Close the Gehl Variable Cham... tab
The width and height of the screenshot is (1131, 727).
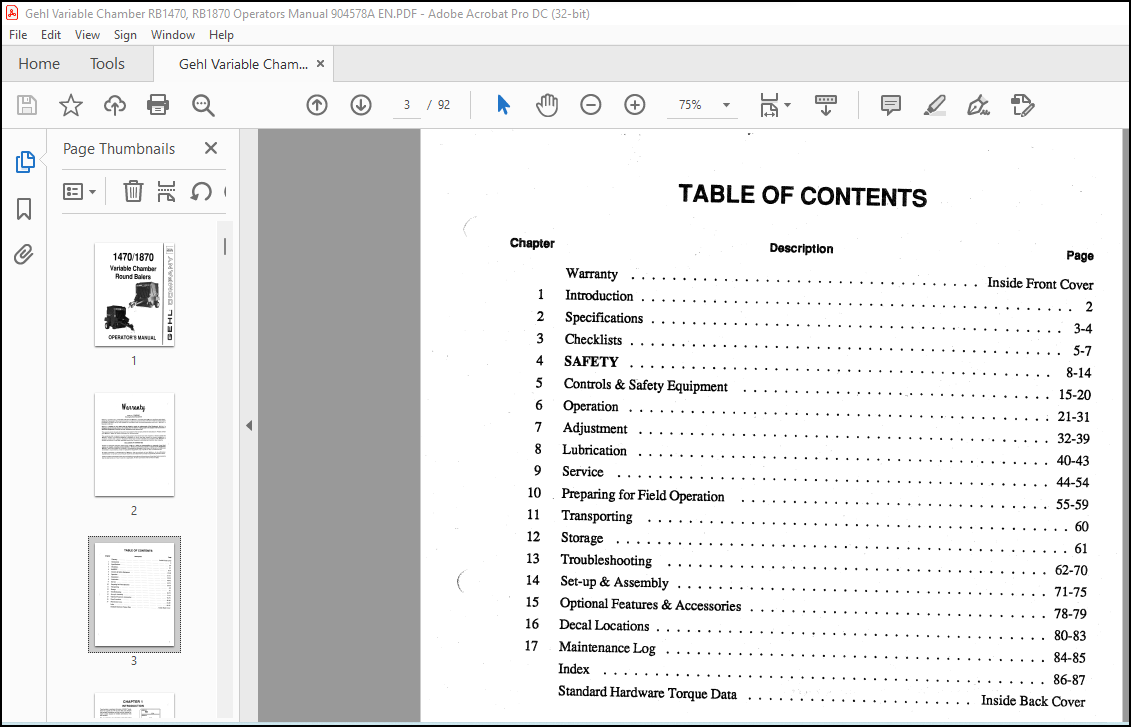tap(320, 63)
